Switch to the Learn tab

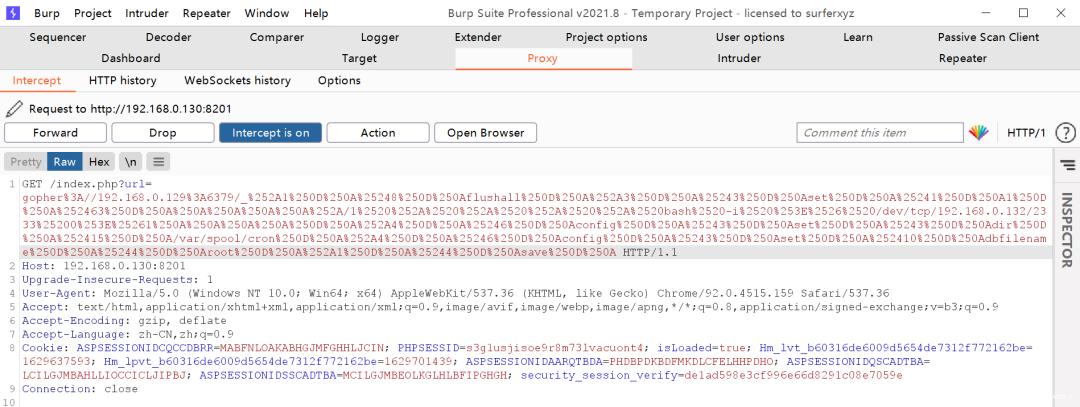858,37
